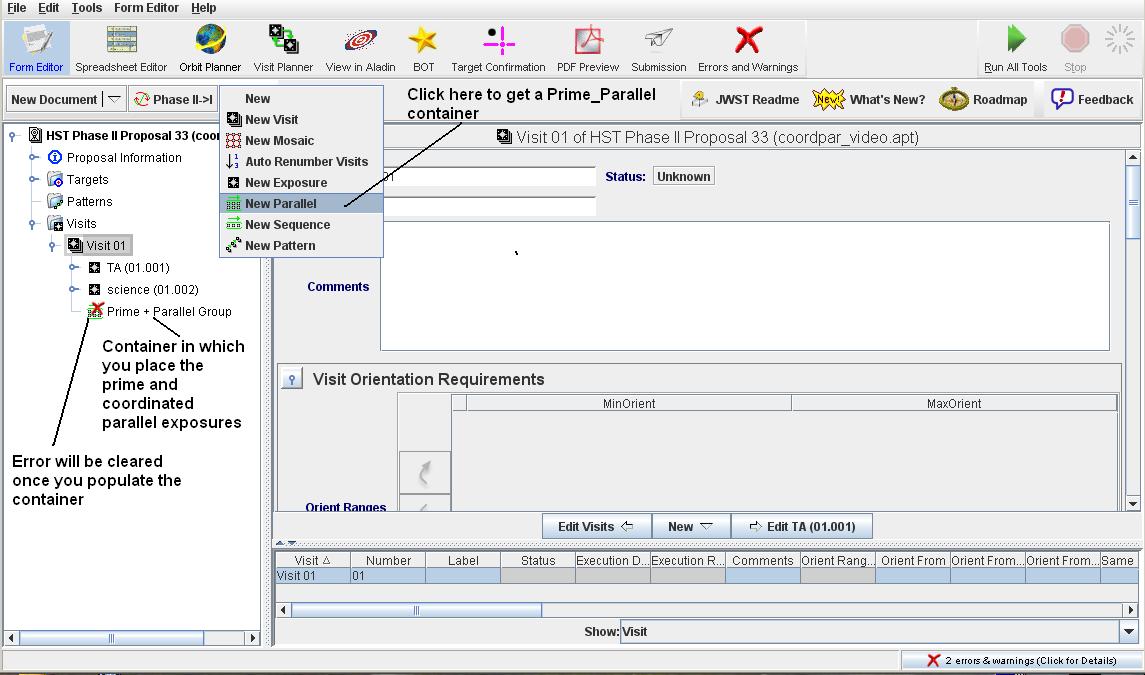Open the Help menu
The image size is (1145, 675).
pos(204,8)
